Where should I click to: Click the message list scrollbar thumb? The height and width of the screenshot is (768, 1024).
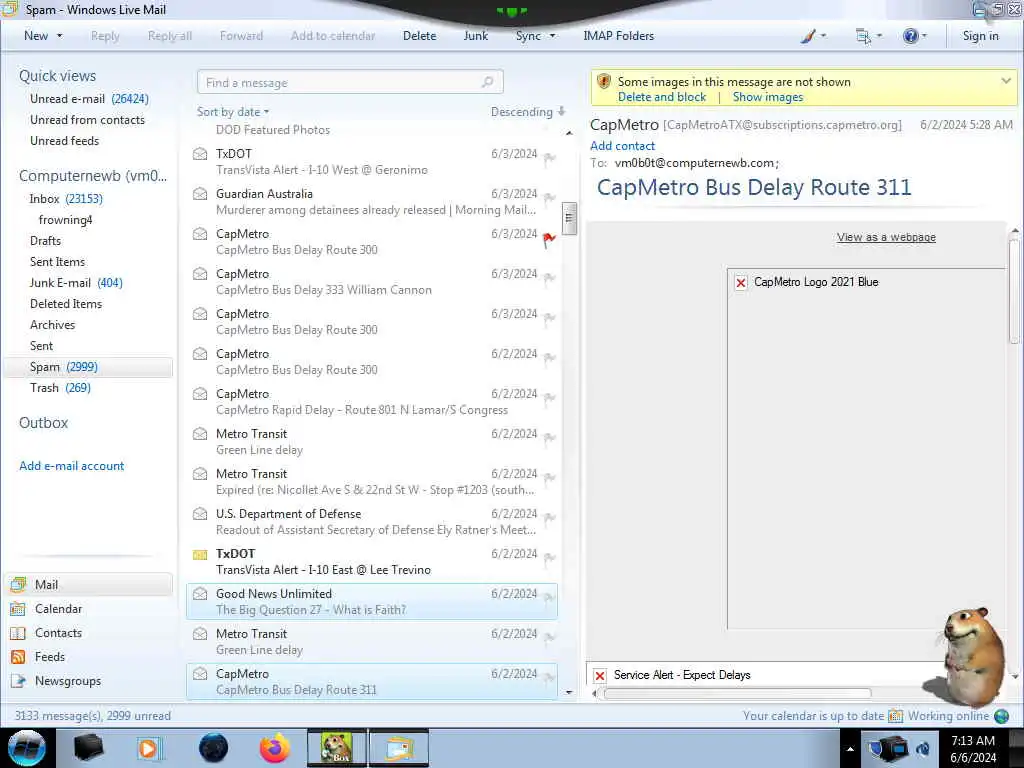(569, 218)
